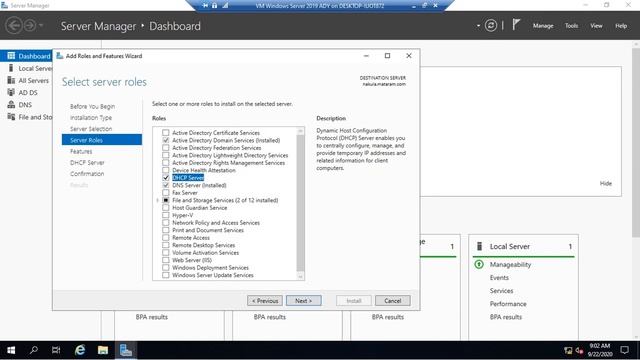This screenshot has height=360, width=640.
Task: Open the Windows Start menu
Action: click(x=11, y=350)
